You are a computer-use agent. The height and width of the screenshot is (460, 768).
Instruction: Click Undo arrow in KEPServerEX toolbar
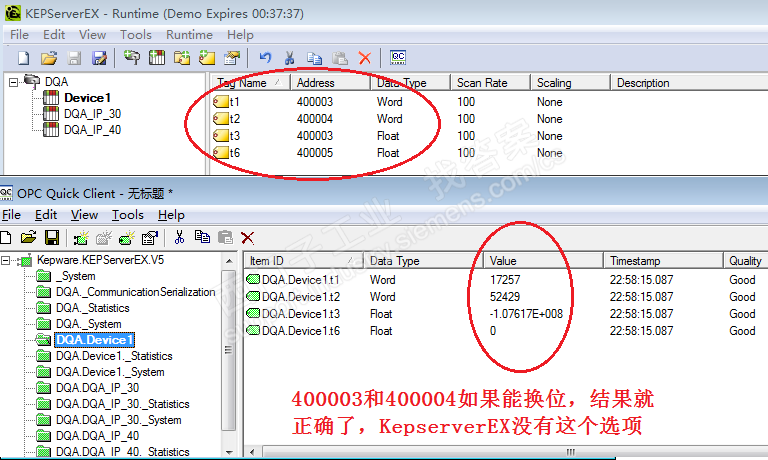pyautogui.click(x=265, y=58)
